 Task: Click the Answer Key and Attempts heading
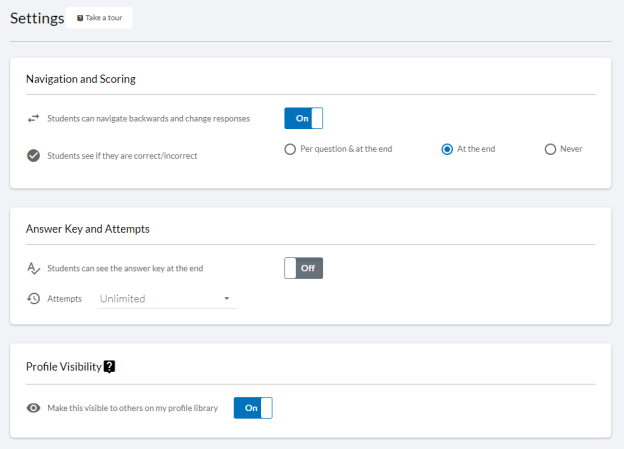tap(88, 229)
